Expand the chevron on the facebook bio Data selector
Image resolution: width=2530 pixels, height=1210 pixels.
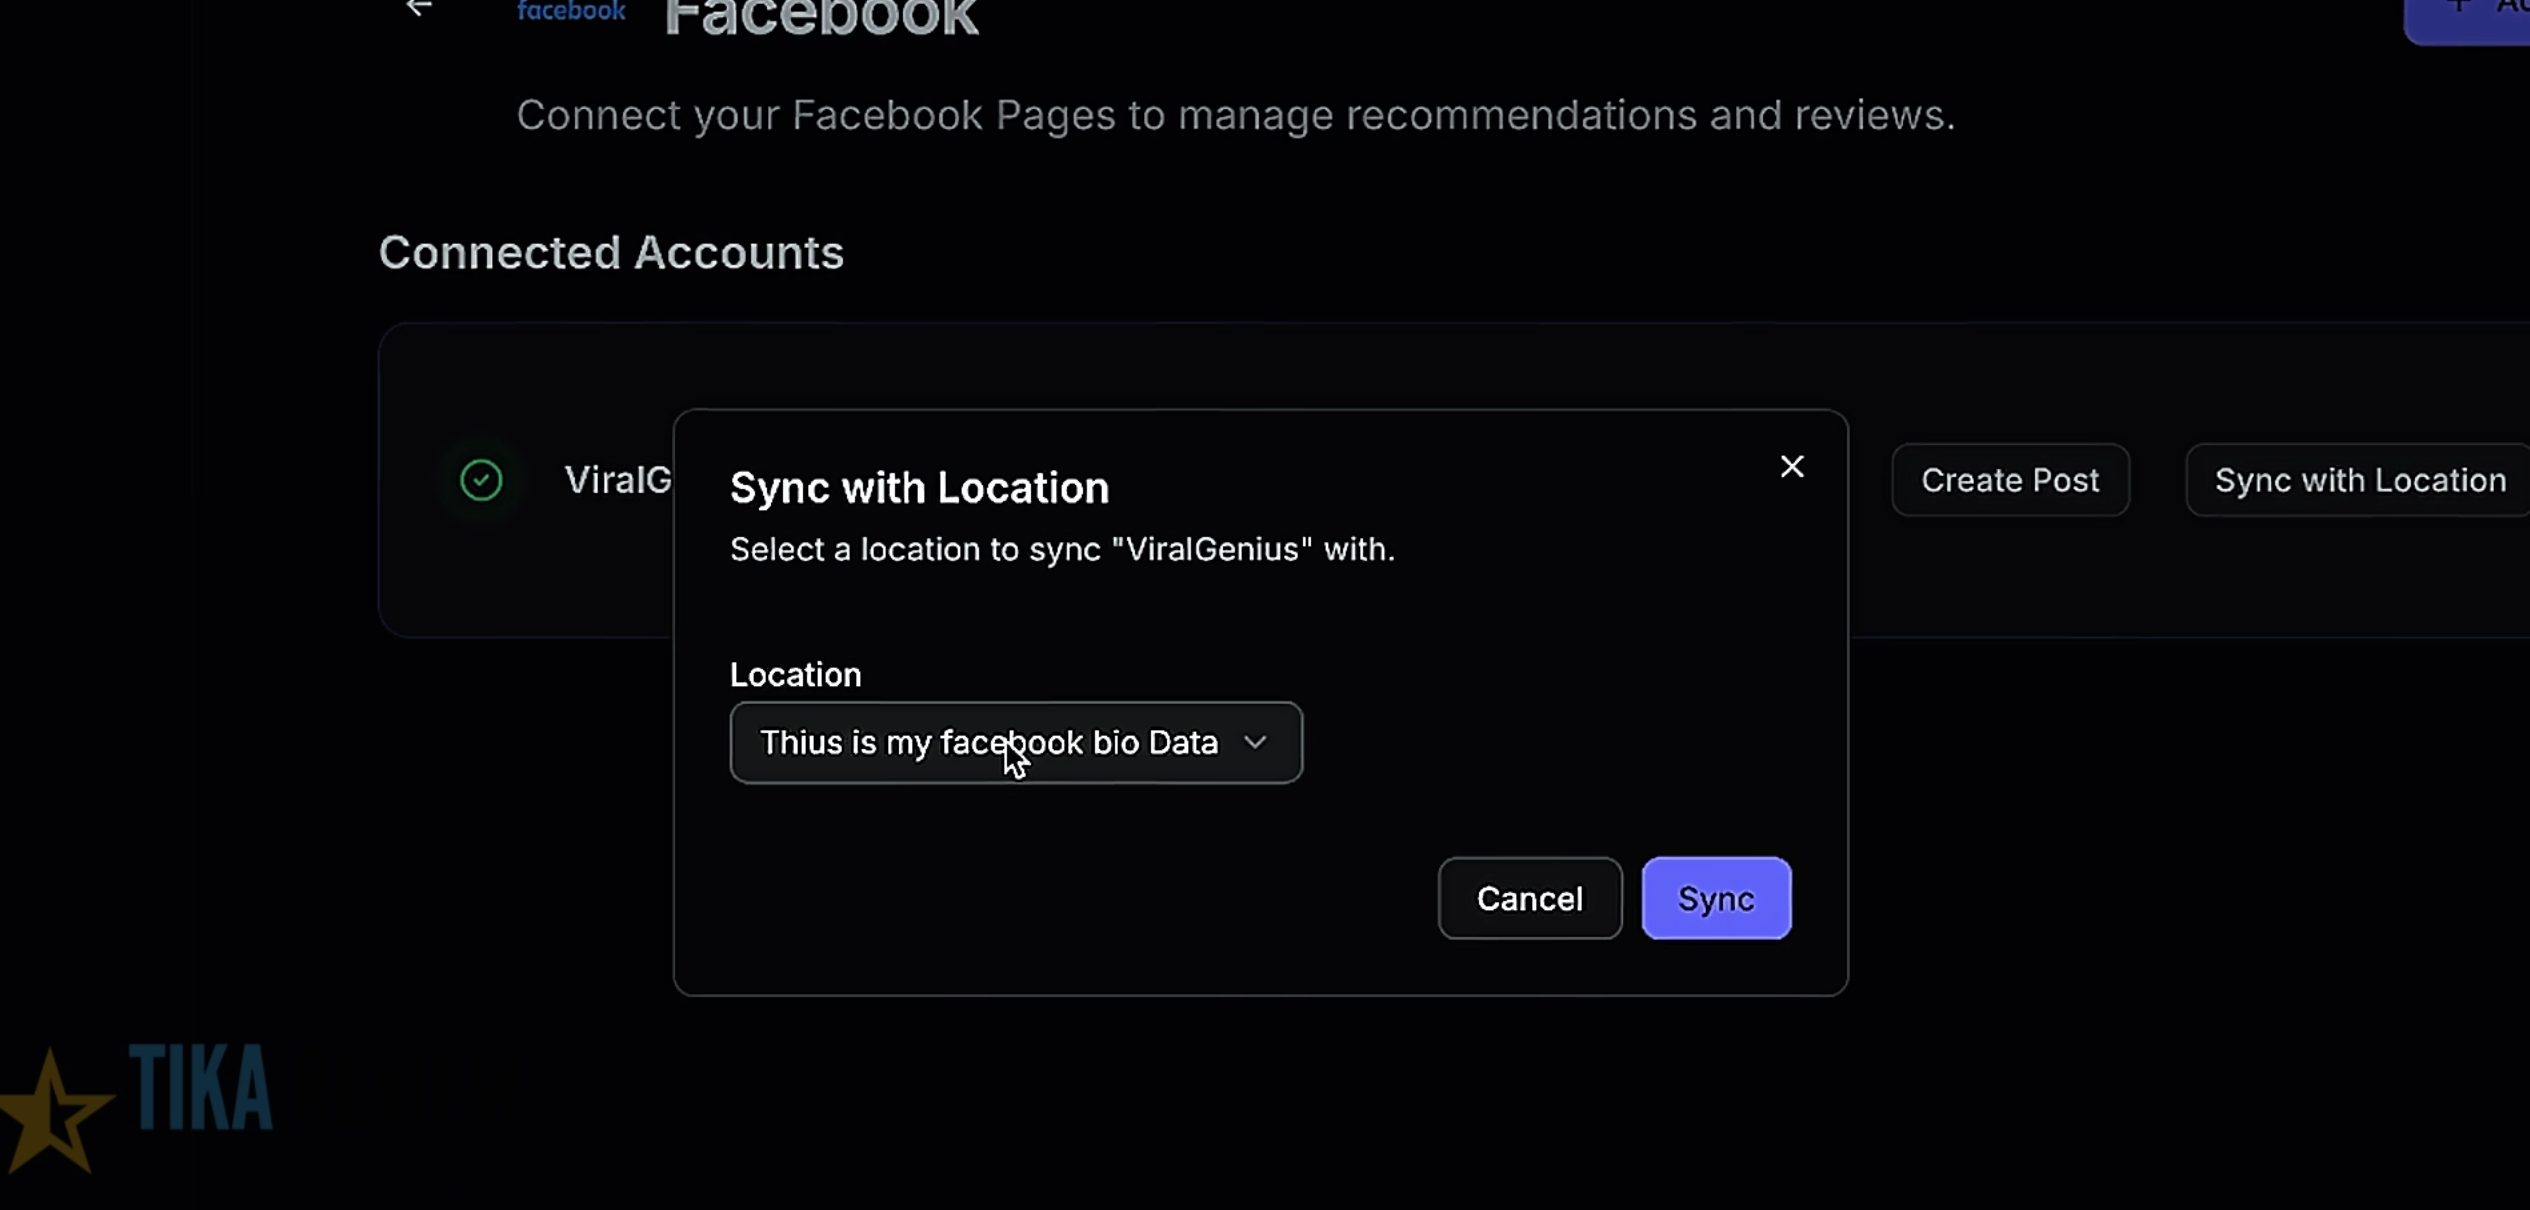tap(1257, 742)
